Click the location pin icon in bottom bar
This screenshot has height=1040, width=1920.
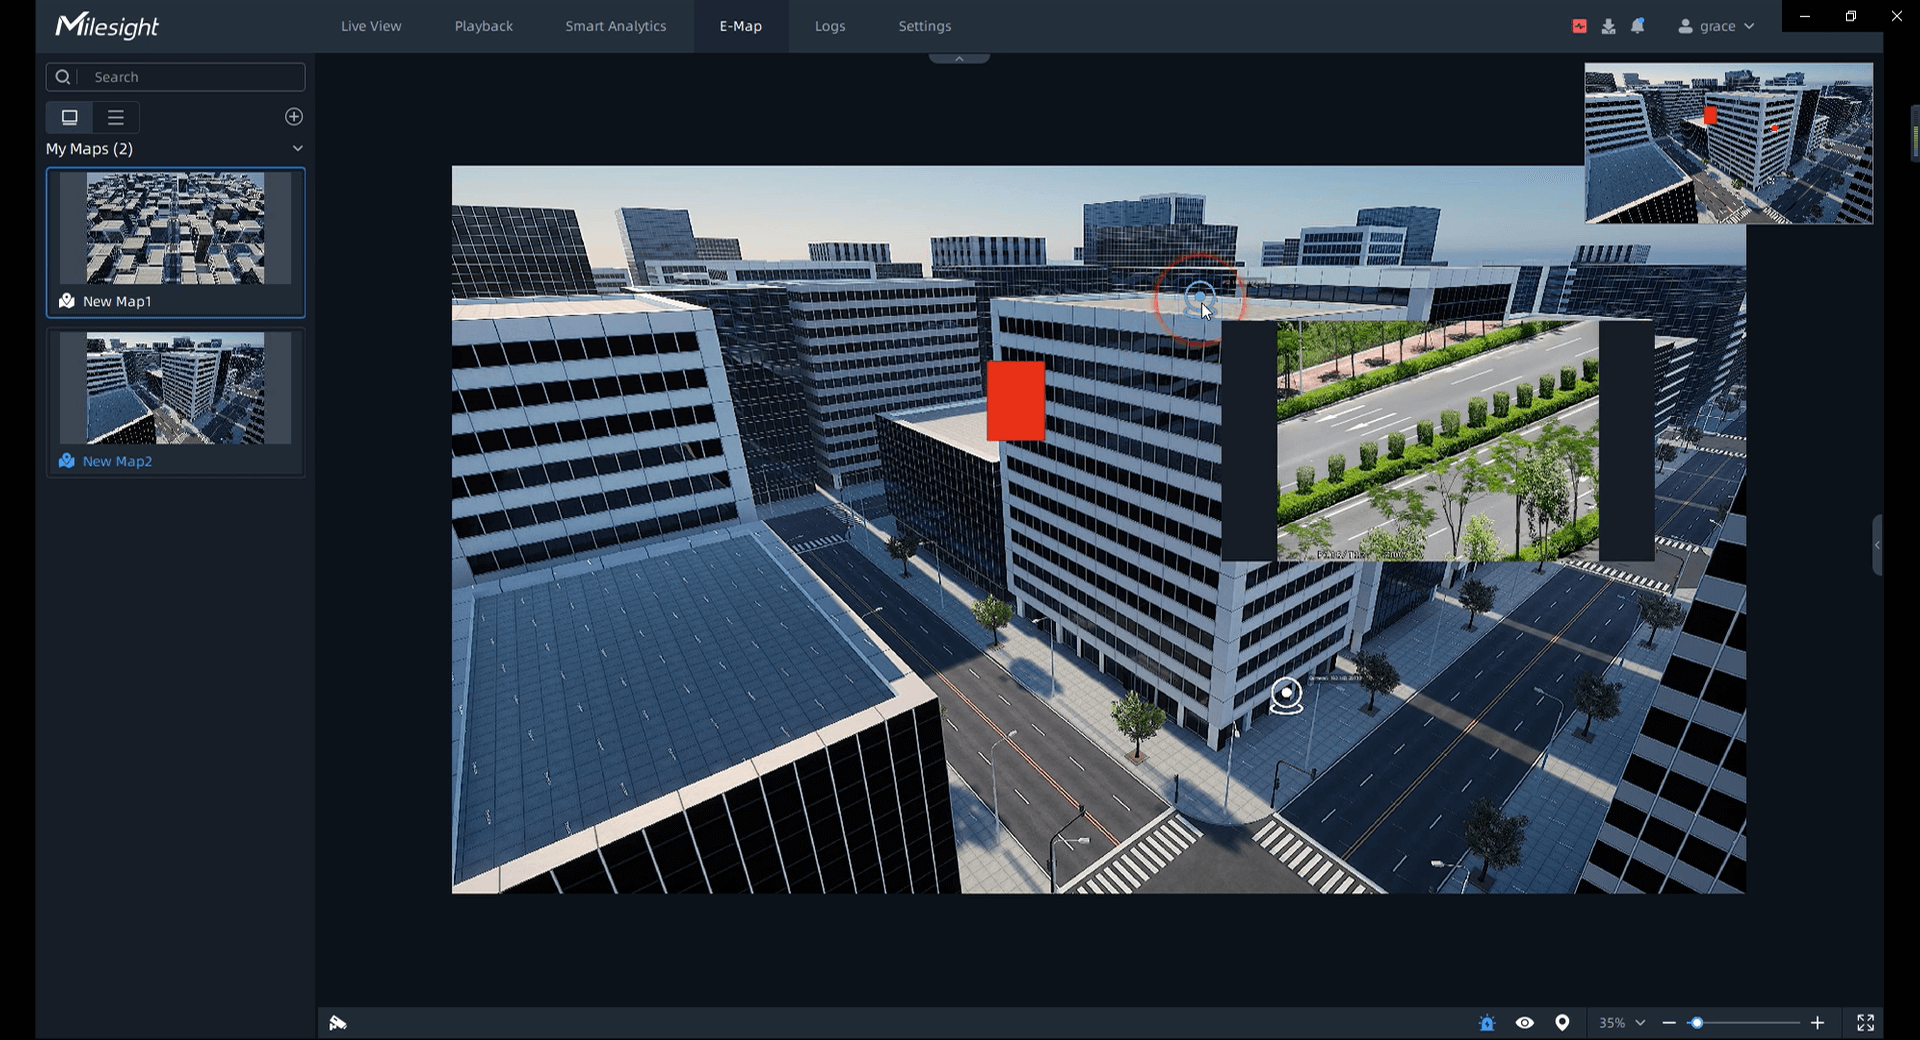pos(1562,1022)
